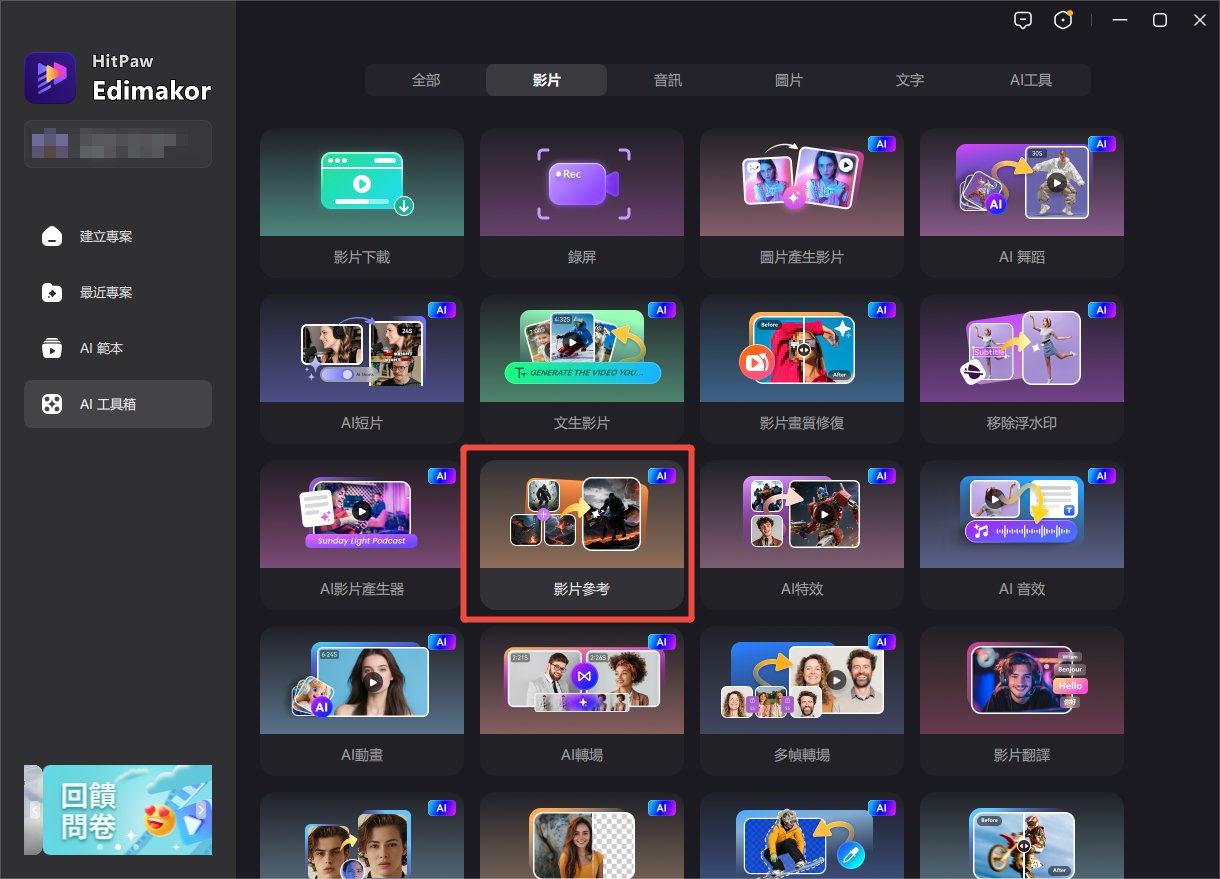
Task: Switch to the 音訊 audio tab
Action: pos(668,80)
